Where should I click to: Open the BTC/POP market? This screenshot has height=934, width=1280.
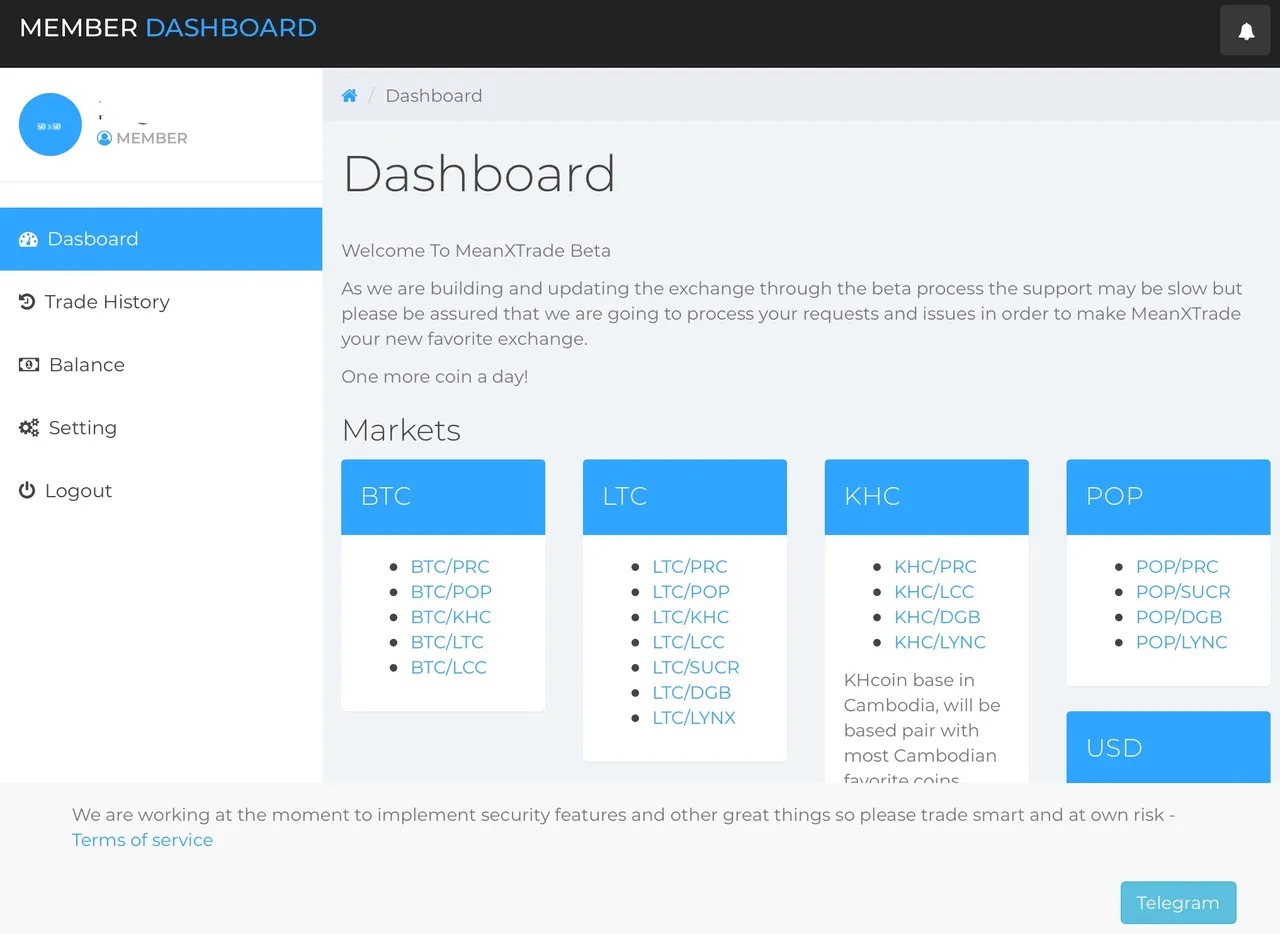[451, 591]
